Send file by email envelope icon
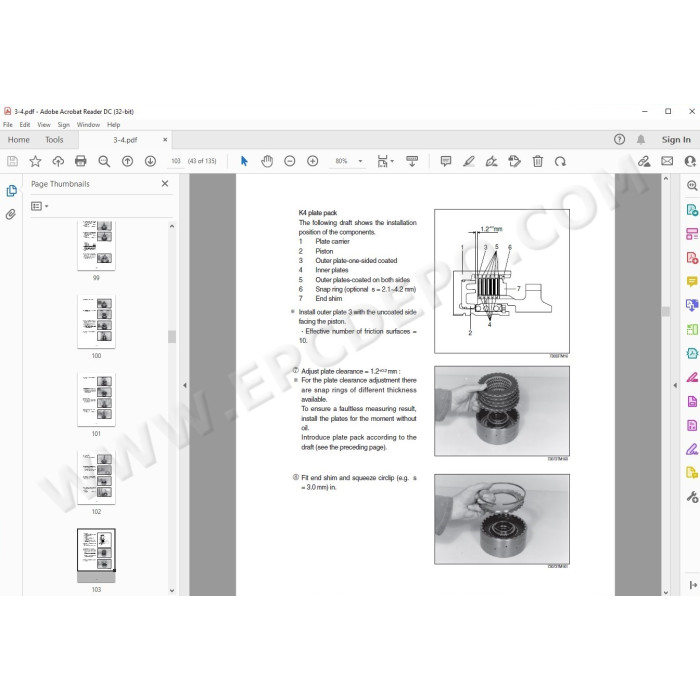The height and width of the screenshot is (700, 700). point(667,161)
